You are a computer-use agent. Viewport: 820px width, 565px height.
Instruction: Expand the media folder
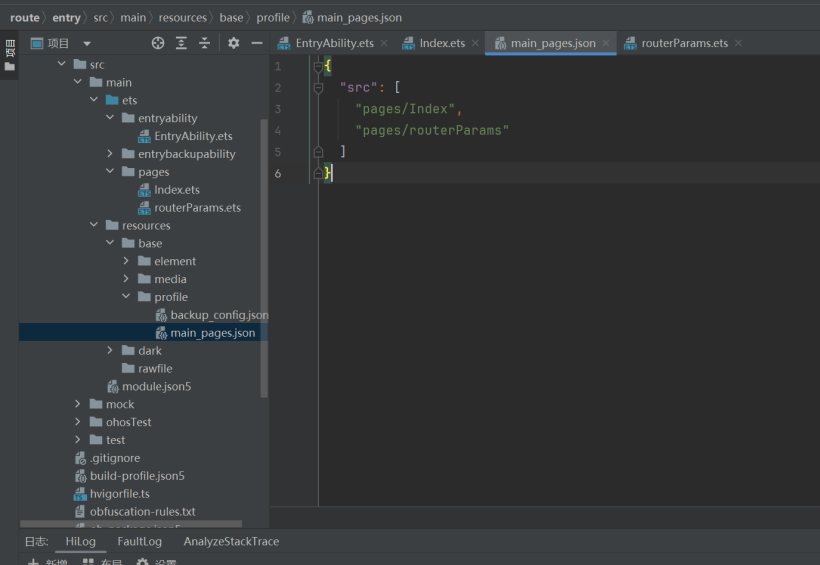[x=126, y=278]
